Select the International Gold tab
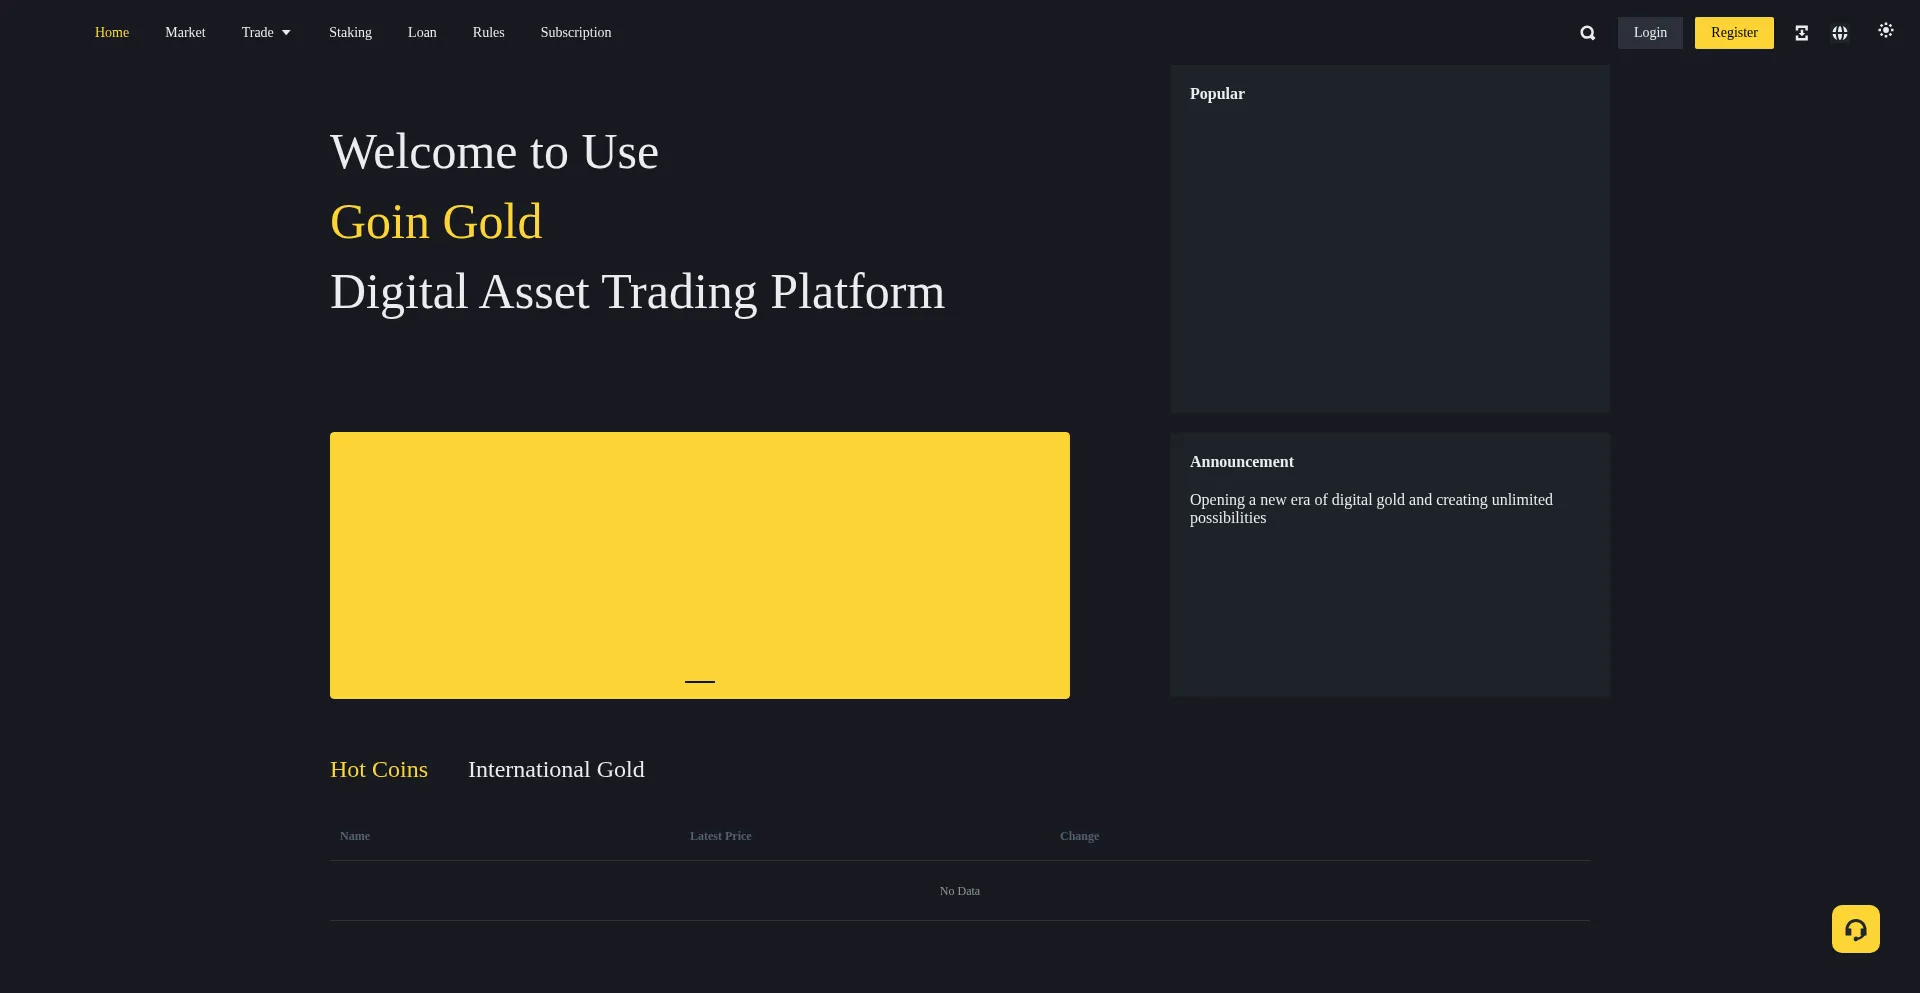 (556, 769)
